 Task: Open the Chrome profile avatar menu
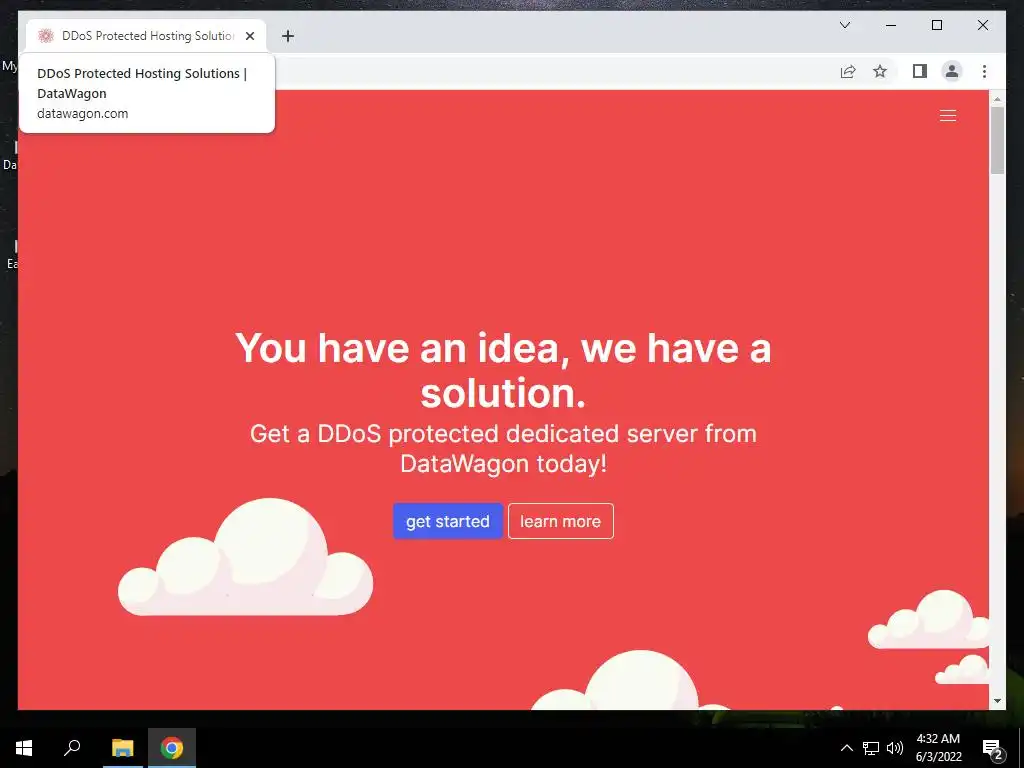[x=952, y=71]
